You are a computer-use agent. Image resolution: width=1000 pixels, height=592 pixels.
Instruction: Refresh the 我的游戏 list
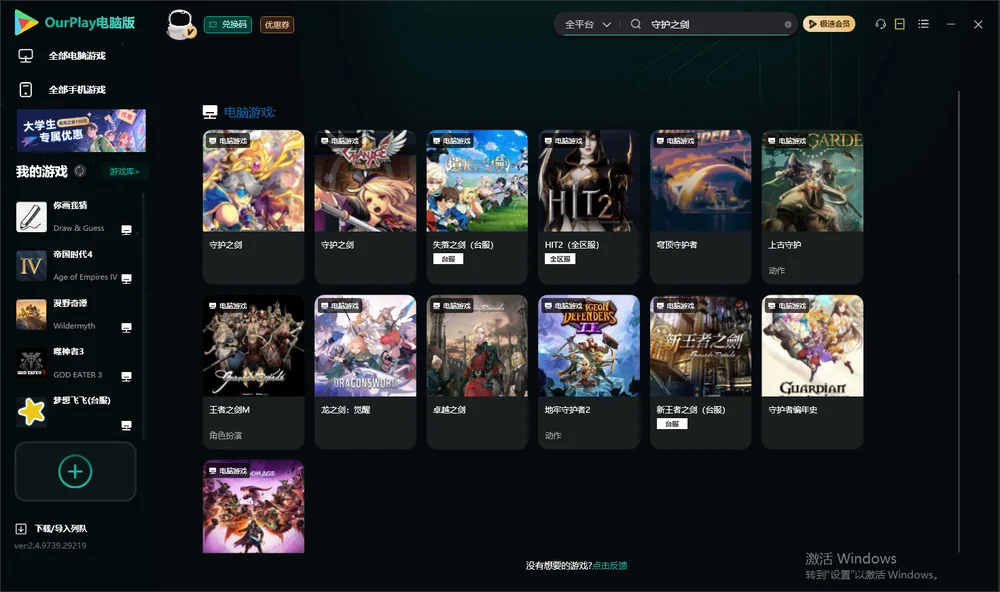80,171
